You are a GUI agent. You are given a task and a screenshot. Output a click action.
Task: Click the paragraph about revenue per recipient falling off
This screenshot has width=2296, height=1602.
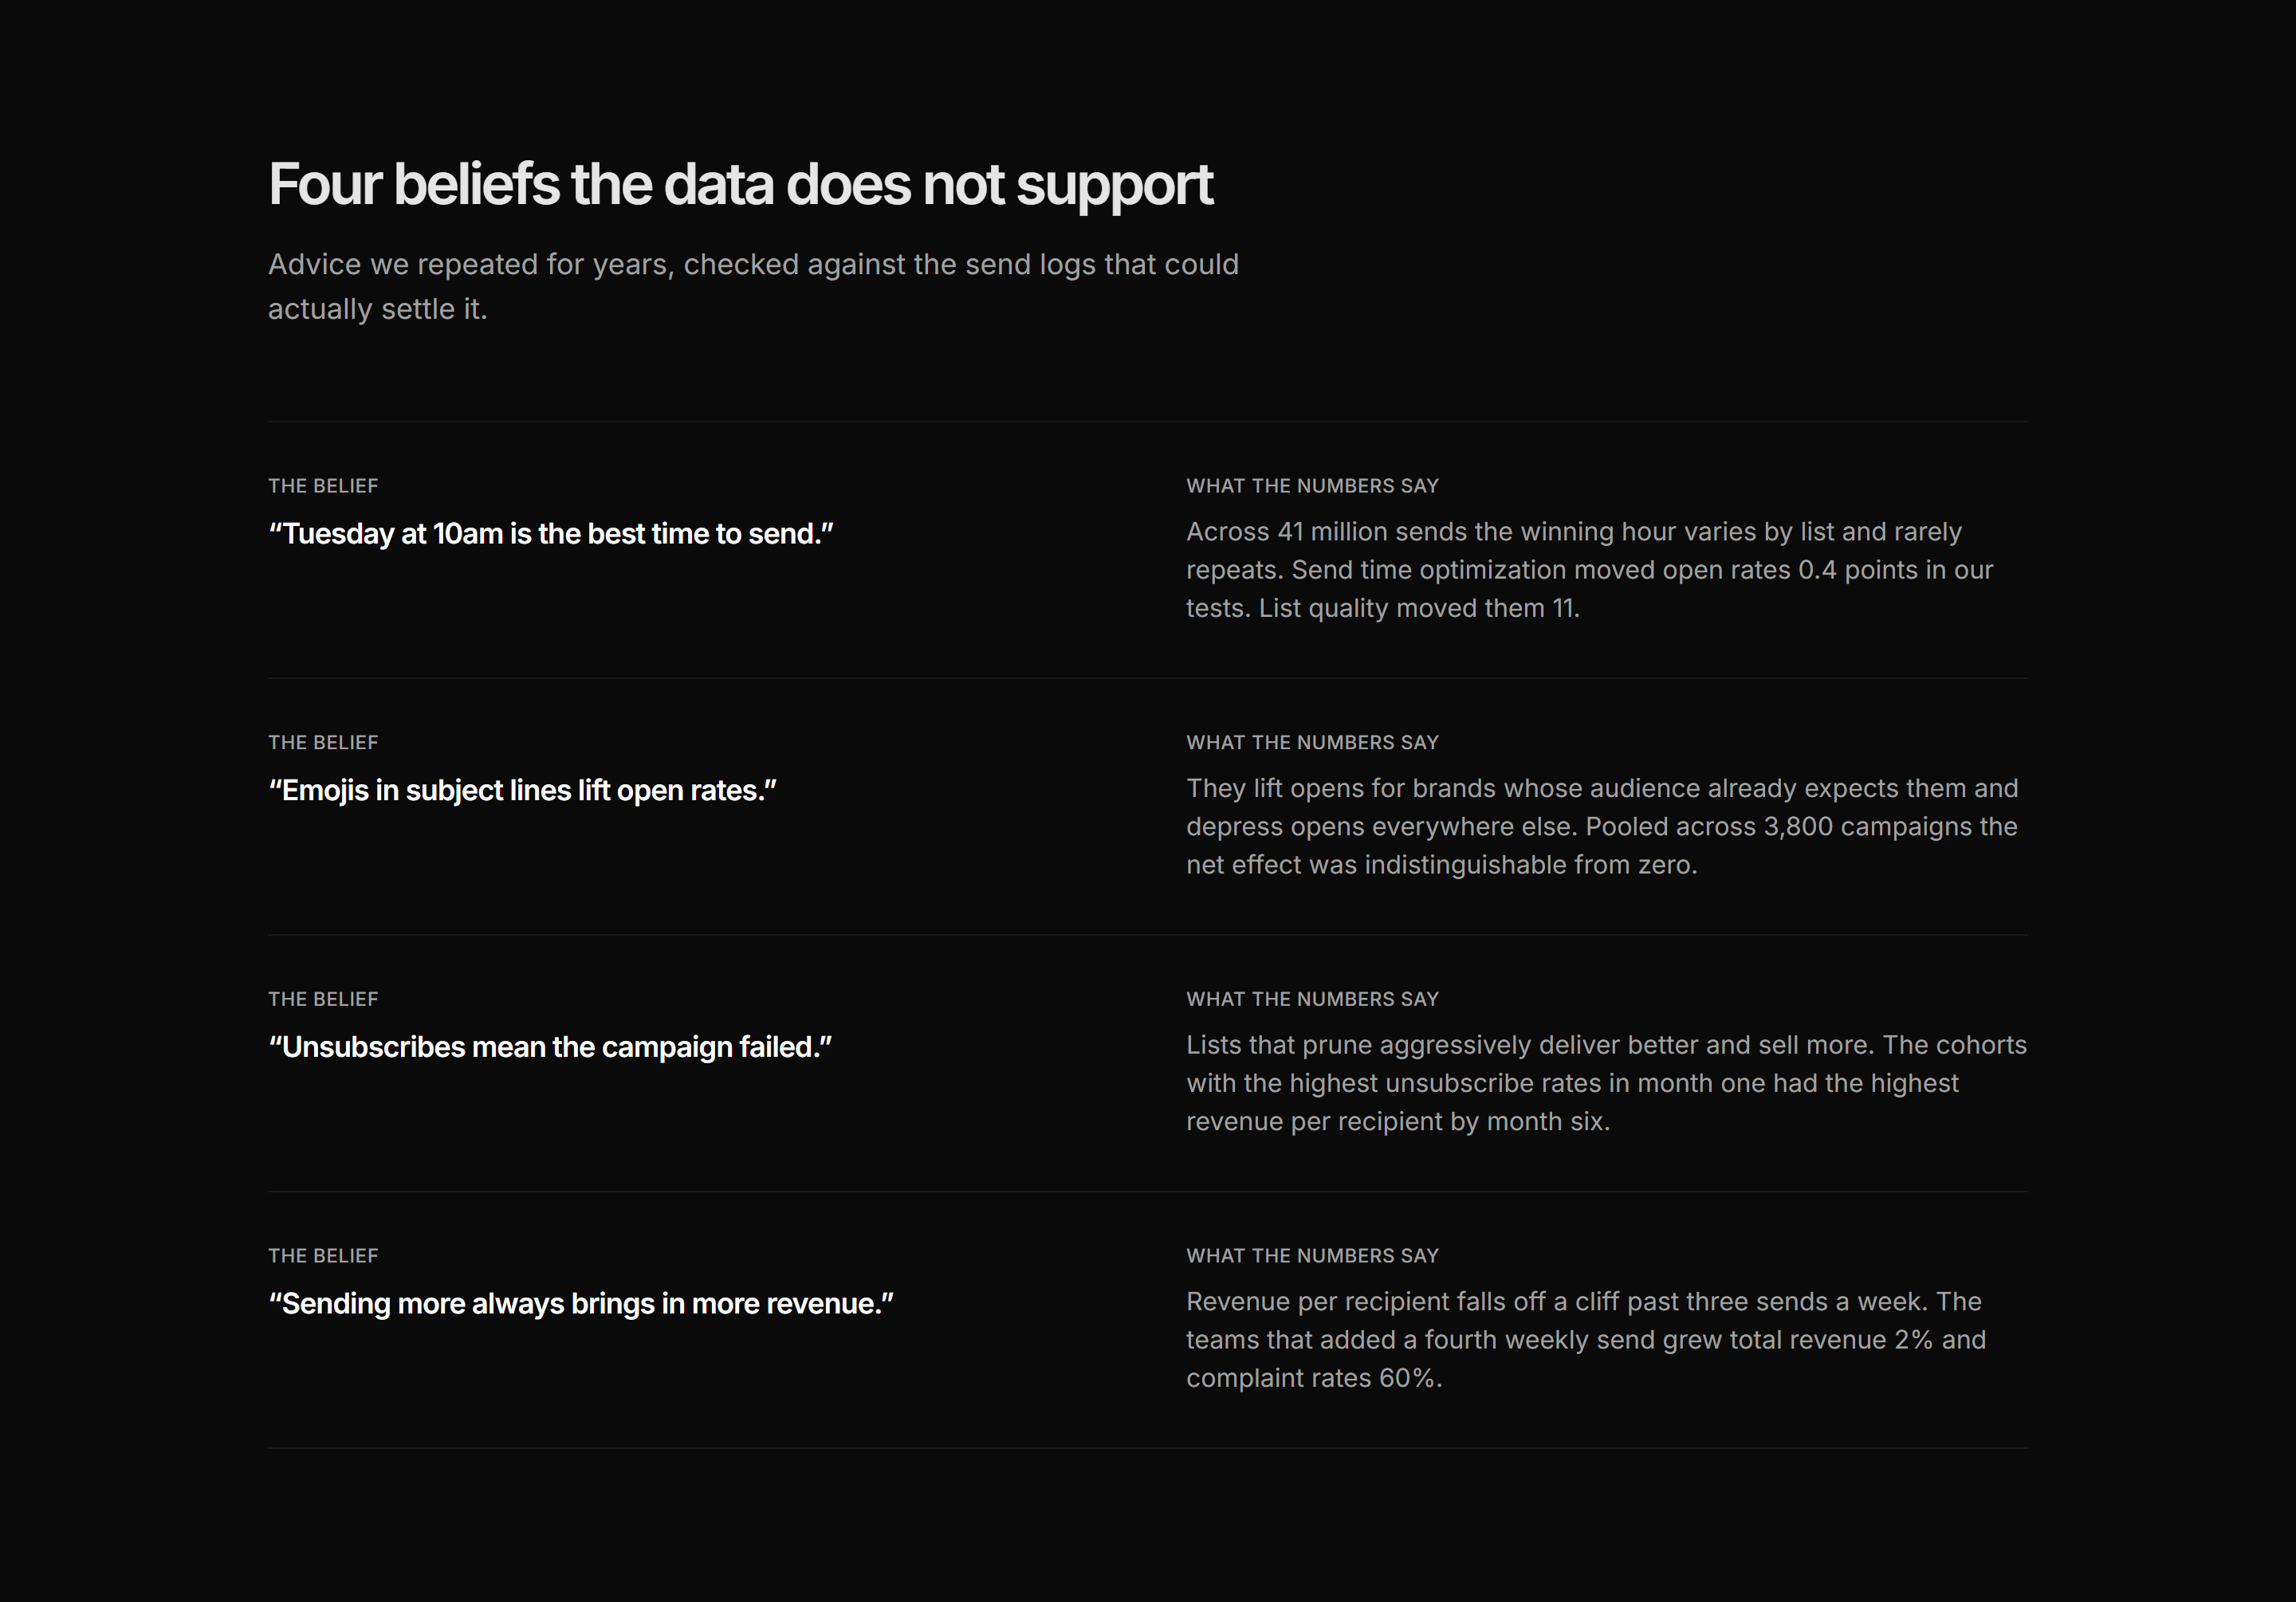click(1586, 1340)
